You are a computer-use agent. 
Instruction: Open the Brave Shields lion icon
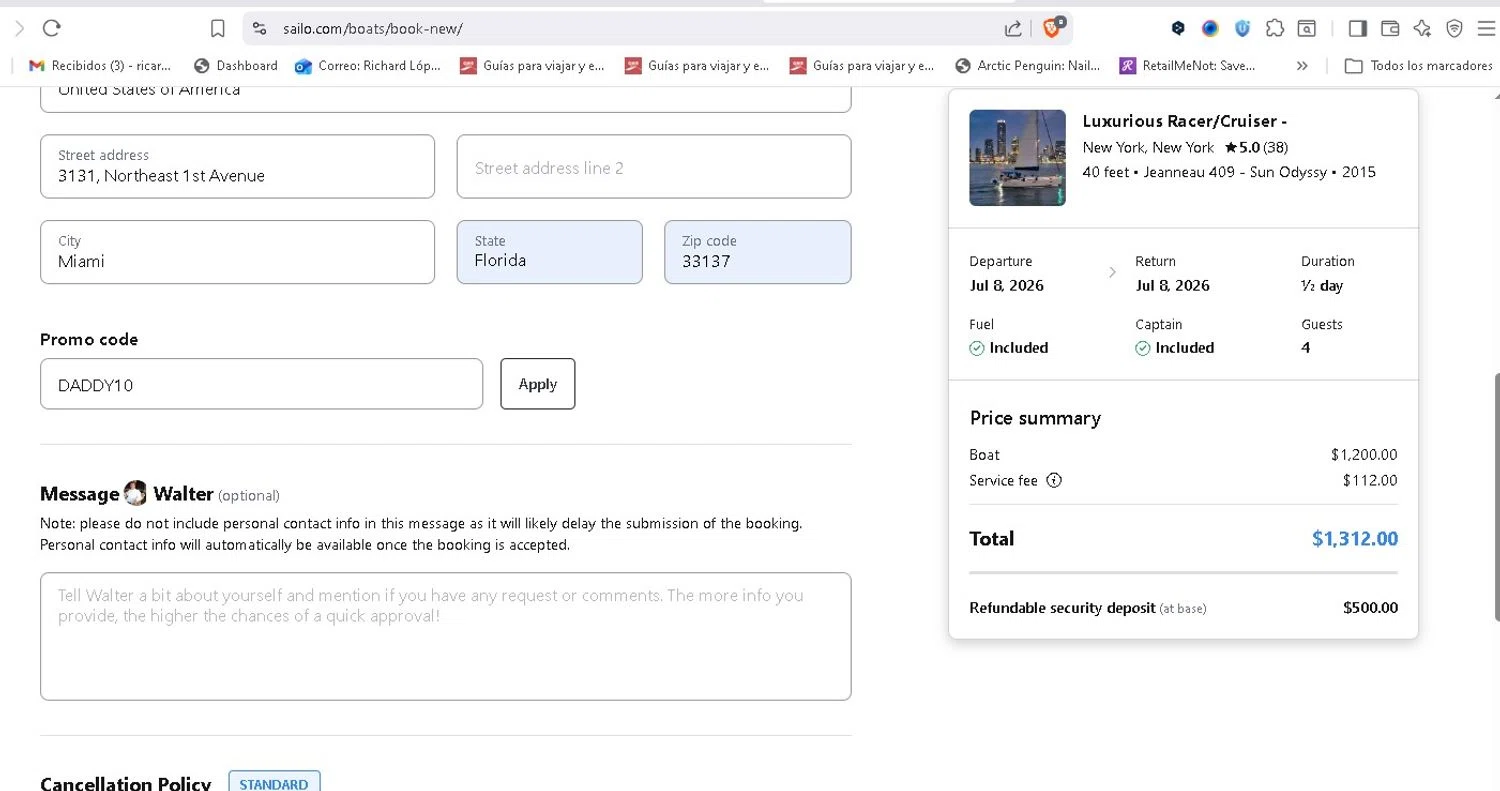[1053, 28]
